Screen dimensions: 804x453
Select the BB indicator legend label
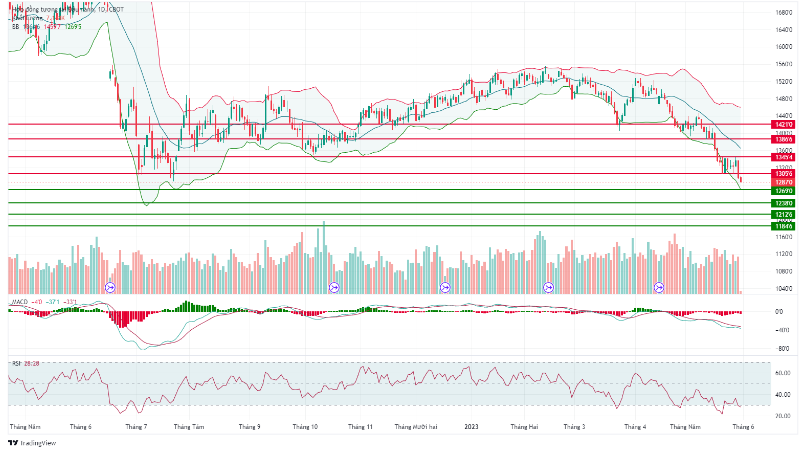pyautogui.click(x=16, y=27)
